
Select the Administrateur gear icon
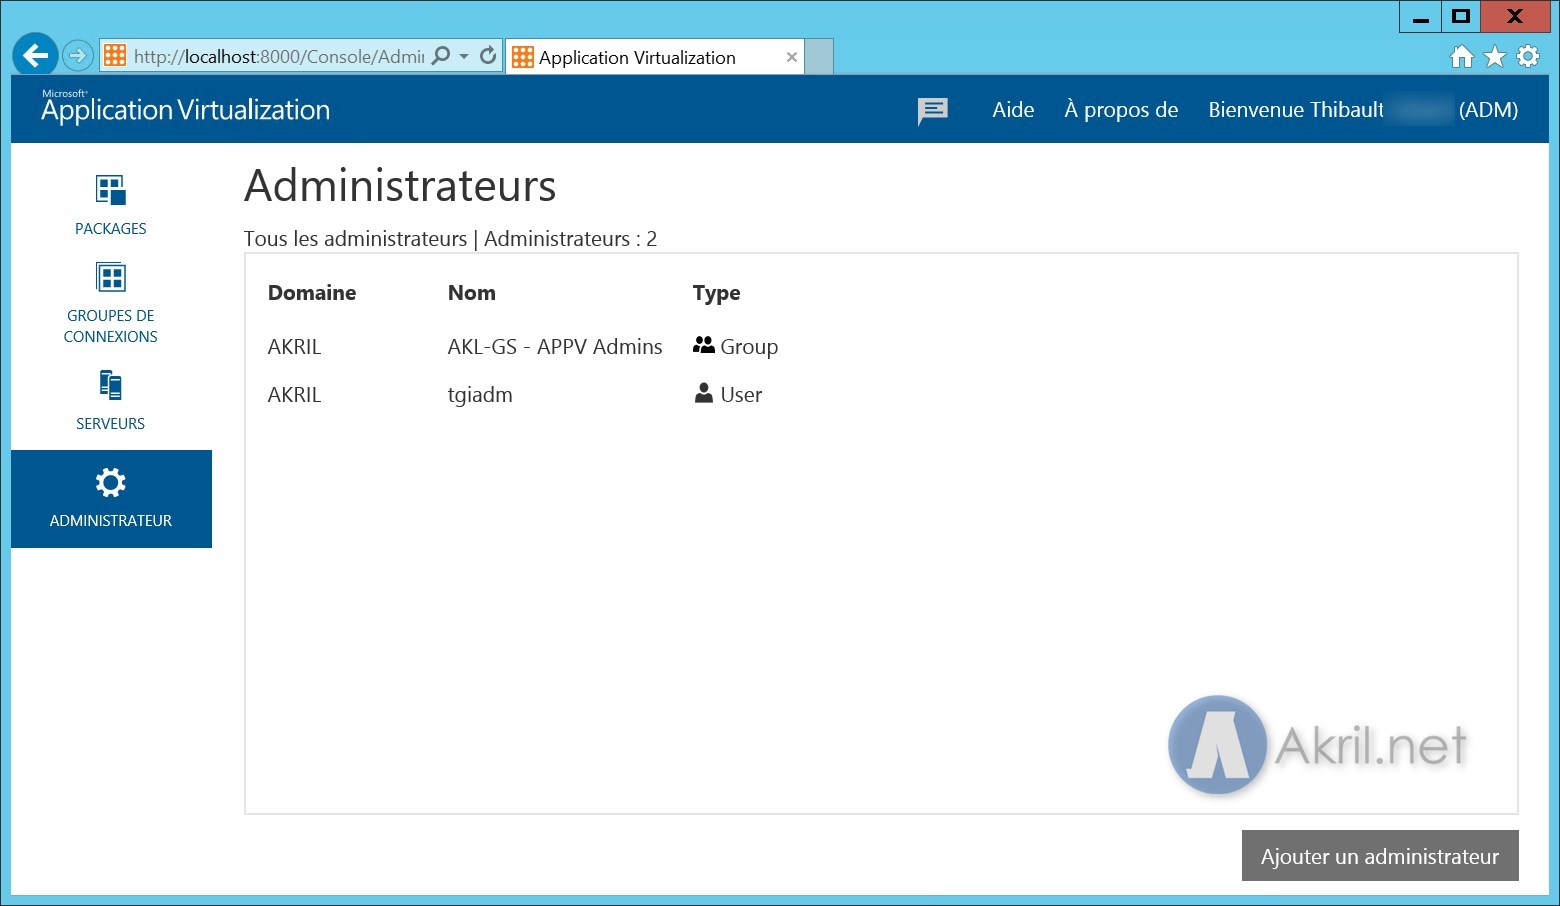click(110, 483)
